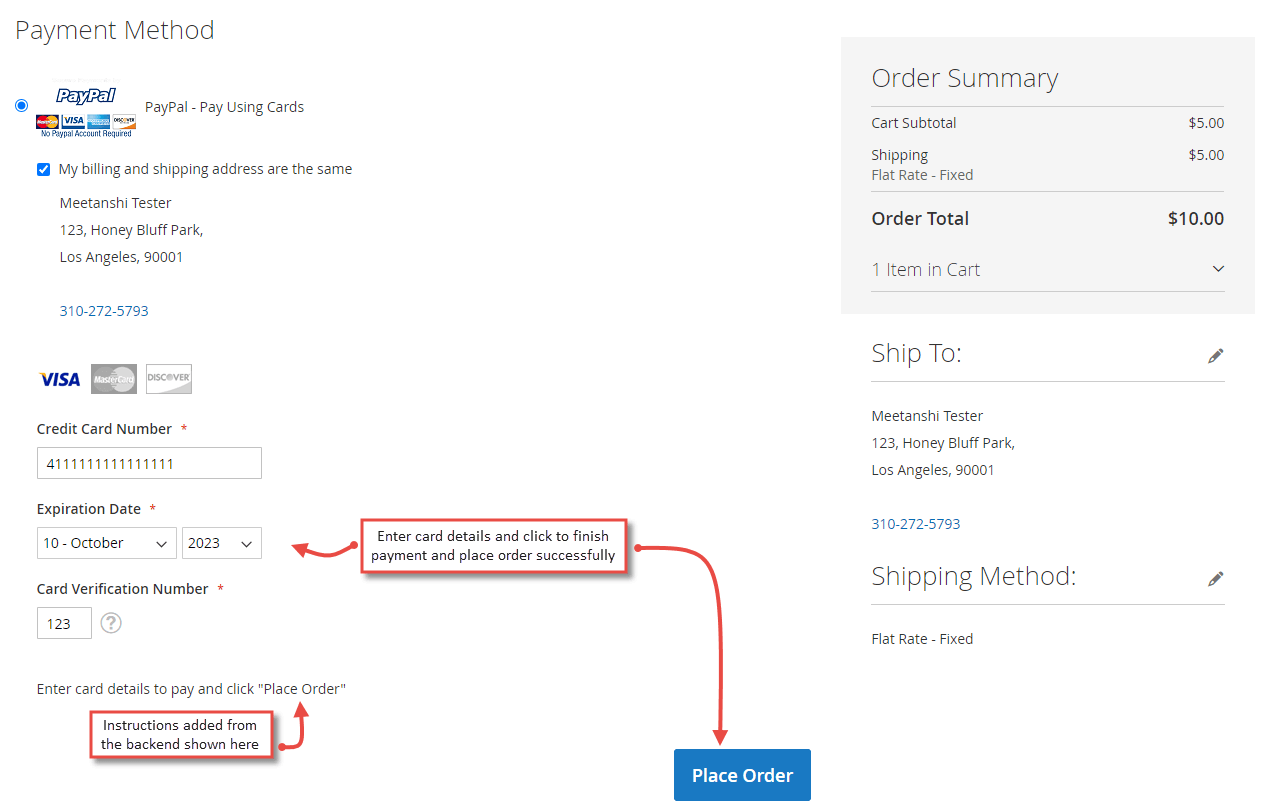Click the Place Order button
This screenshot has width=1266, height=811.
742,774
